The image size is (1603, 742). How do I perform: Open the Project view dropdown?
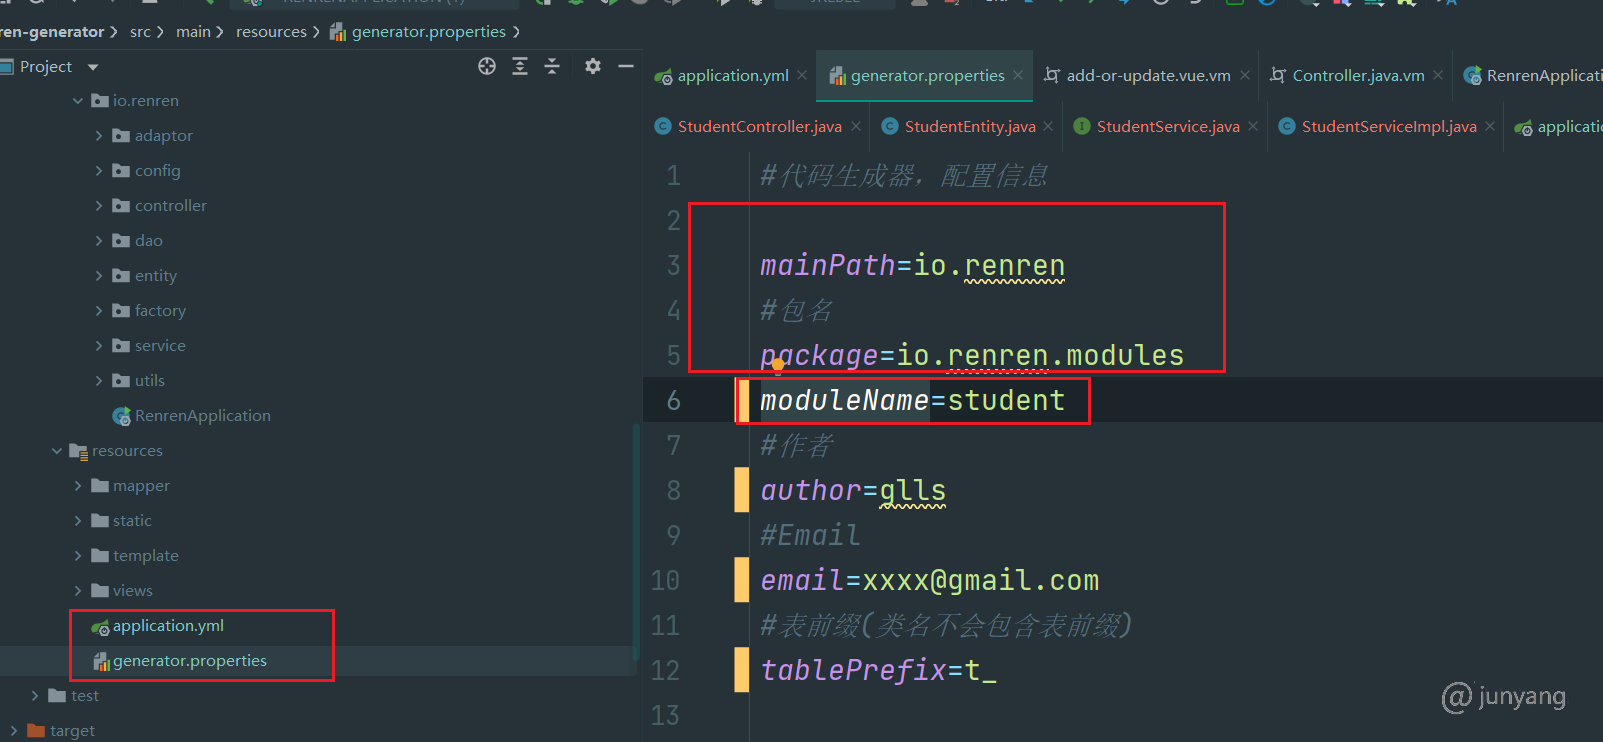point(93,67)
